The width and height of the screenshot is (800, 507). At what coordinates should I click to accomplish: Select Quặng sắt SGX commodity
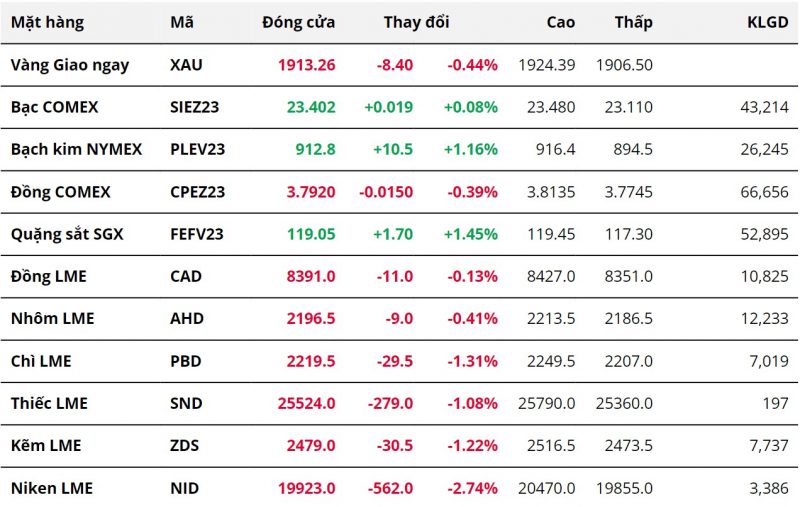(65, 234)
